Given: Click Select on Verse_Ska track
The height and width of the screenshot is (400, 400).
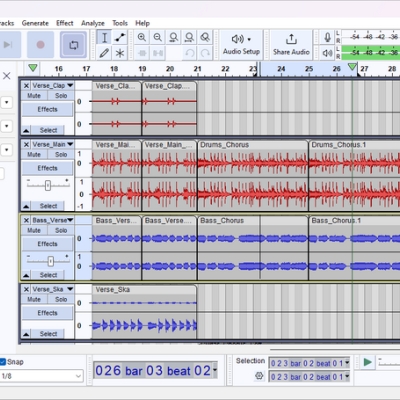Looking at the screenshot, I should coord(48,334).
